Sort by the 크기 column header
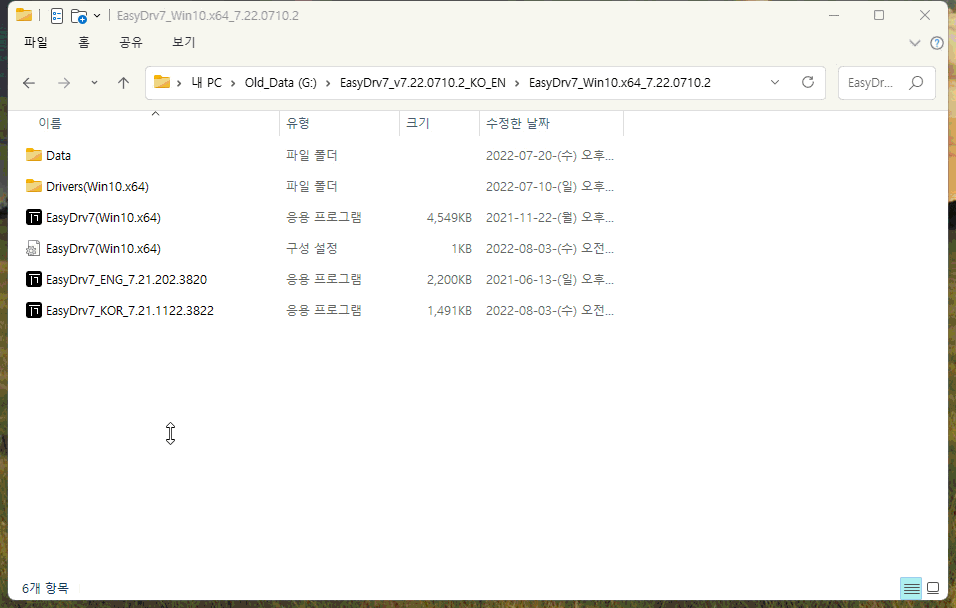The height and width of the screenshot is (608, 956). pyautogui.click(x=418, y=123)
